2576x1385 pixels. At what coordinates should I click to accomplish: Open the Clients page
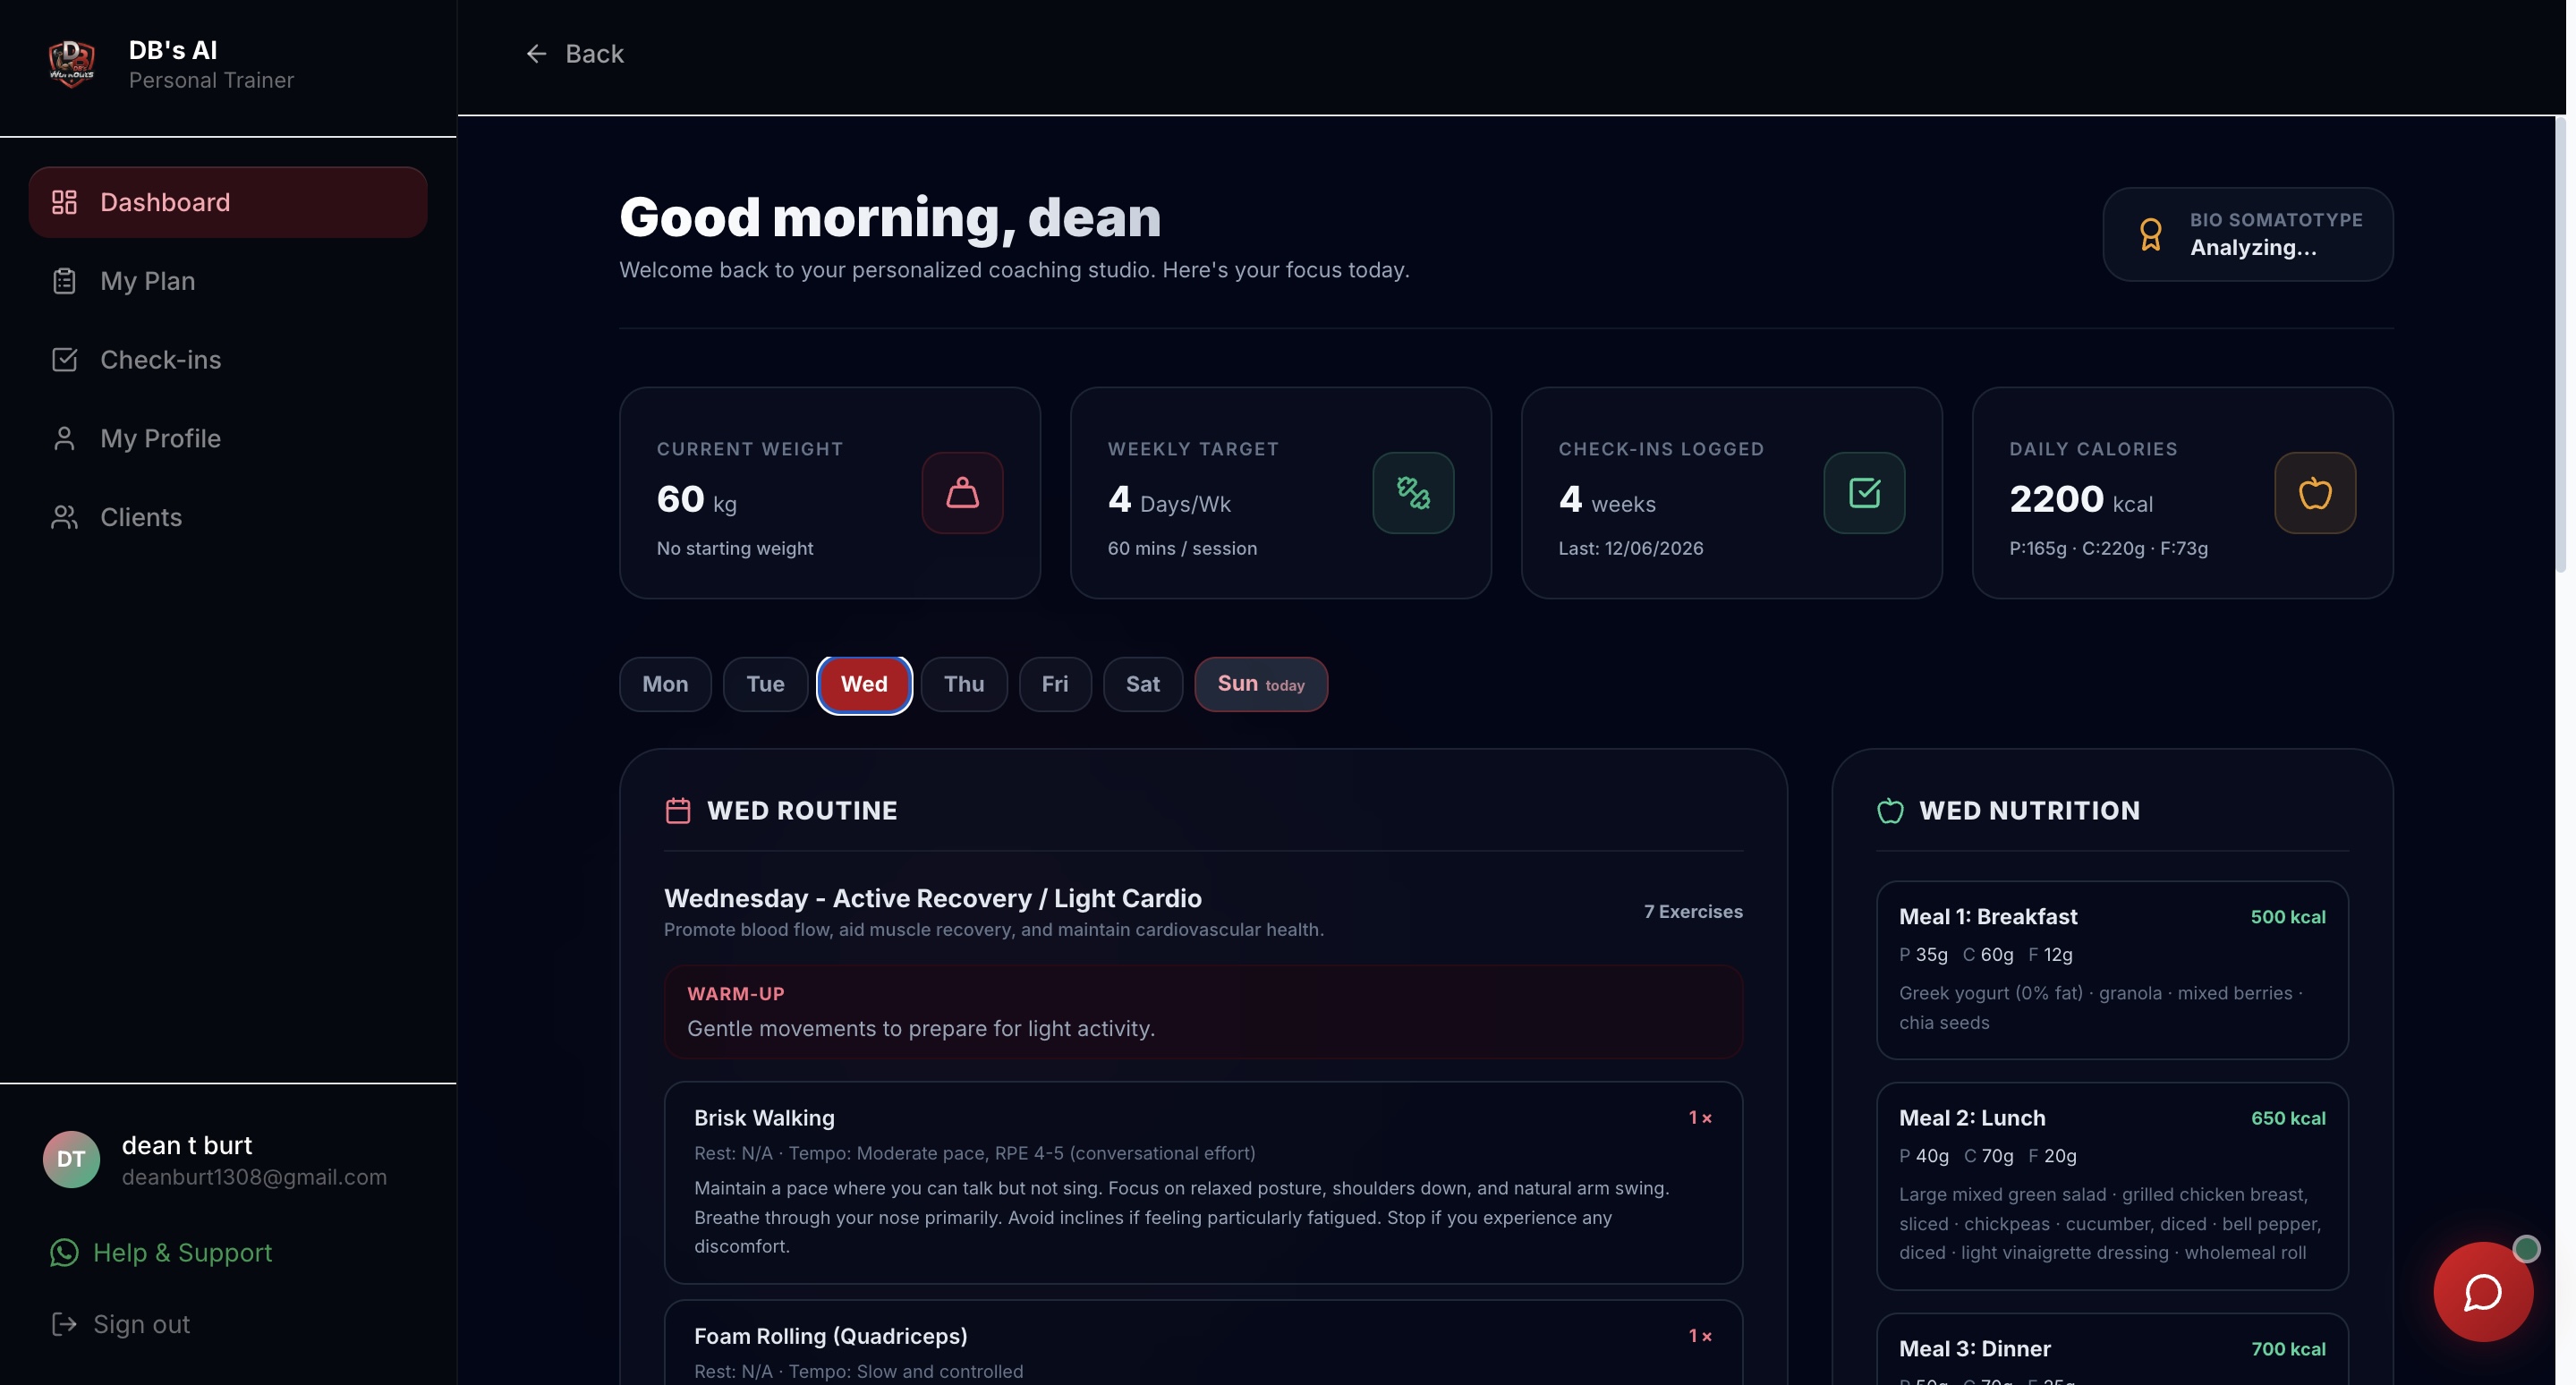pyautogui.click(x=228, y=517)
